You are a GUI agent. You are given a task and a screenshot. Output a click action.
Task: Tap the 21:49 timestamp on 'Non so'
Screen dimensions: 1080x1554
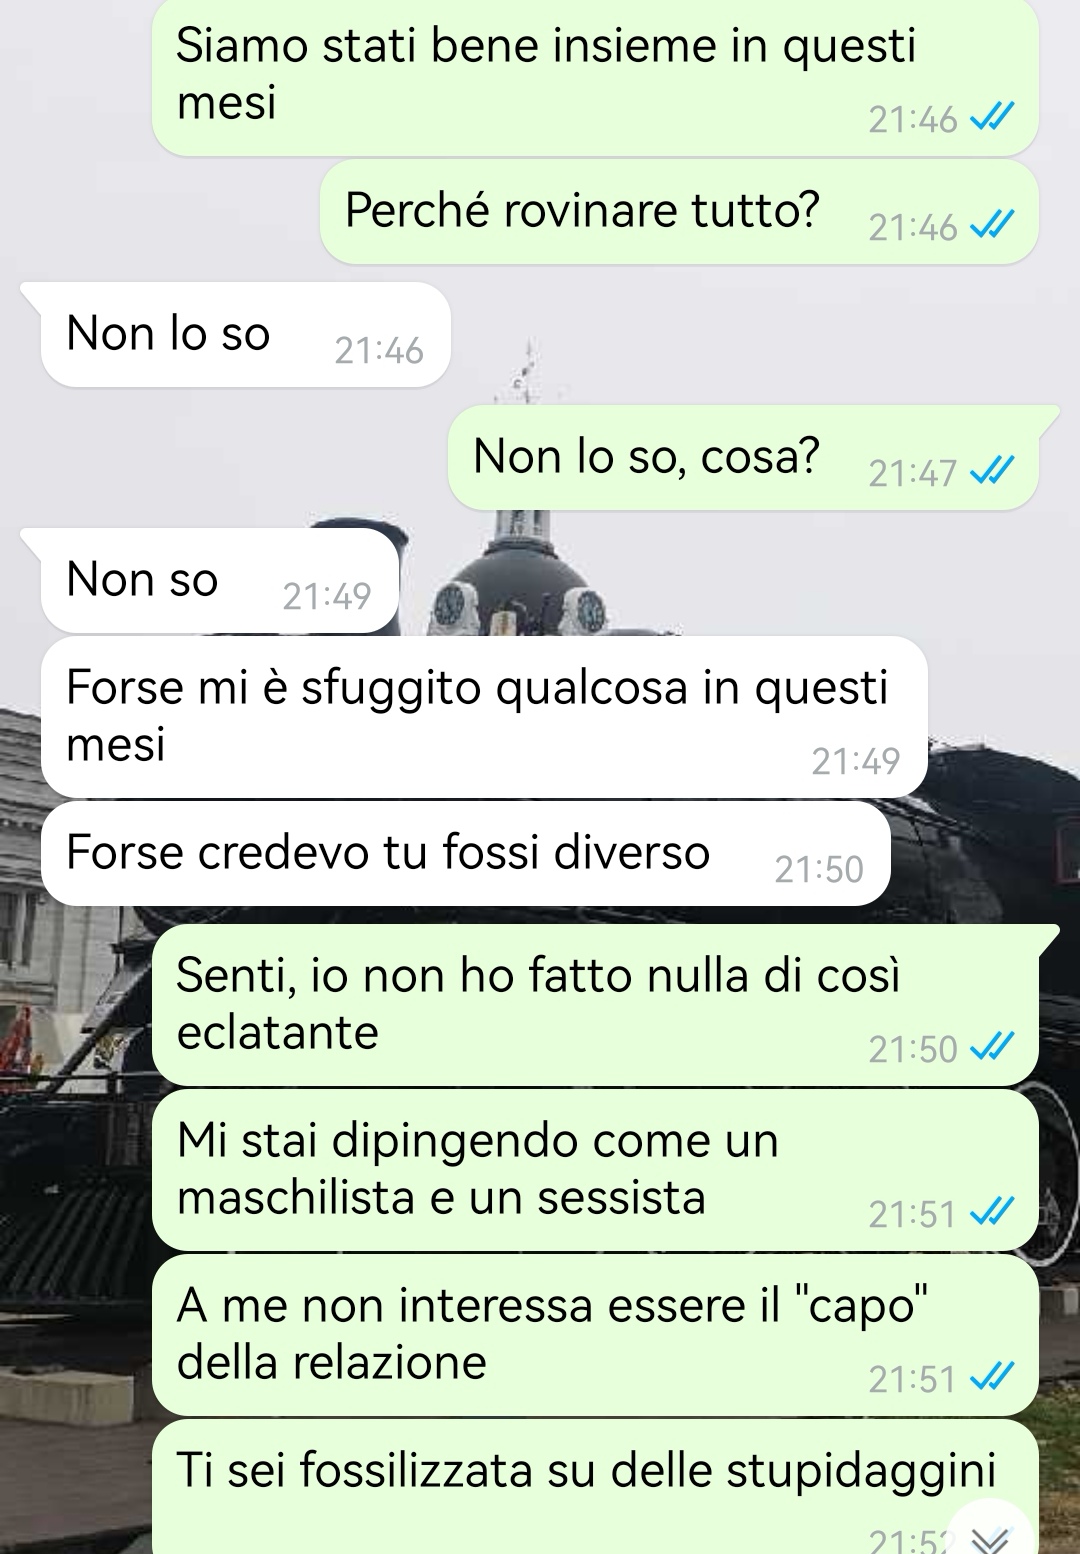point(327,597)
